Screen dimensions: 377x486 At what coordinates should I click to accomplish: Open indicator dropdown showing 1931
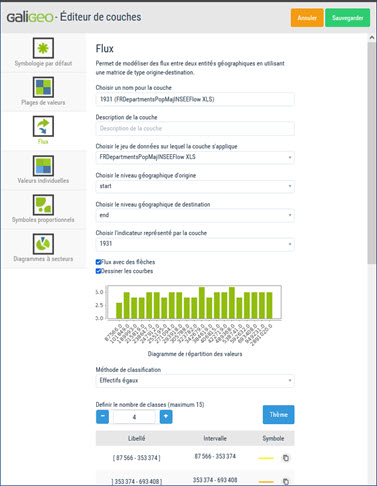[x=195, y=244]
